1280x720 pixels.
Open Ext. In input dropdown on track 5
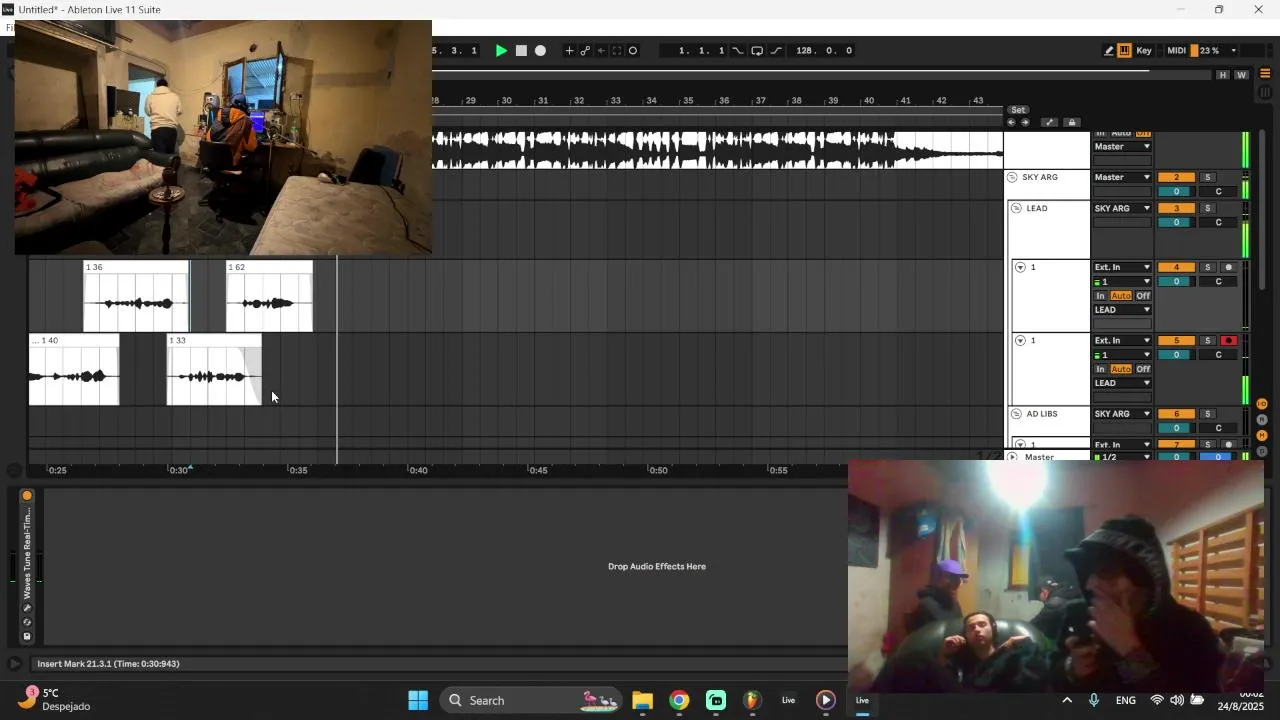coord(1122,341)
